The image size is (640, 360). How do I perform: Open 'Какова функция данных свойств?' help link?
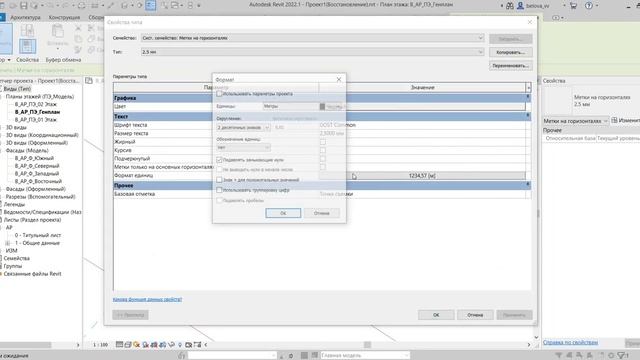pyautogui.click(x=147, y=300)
